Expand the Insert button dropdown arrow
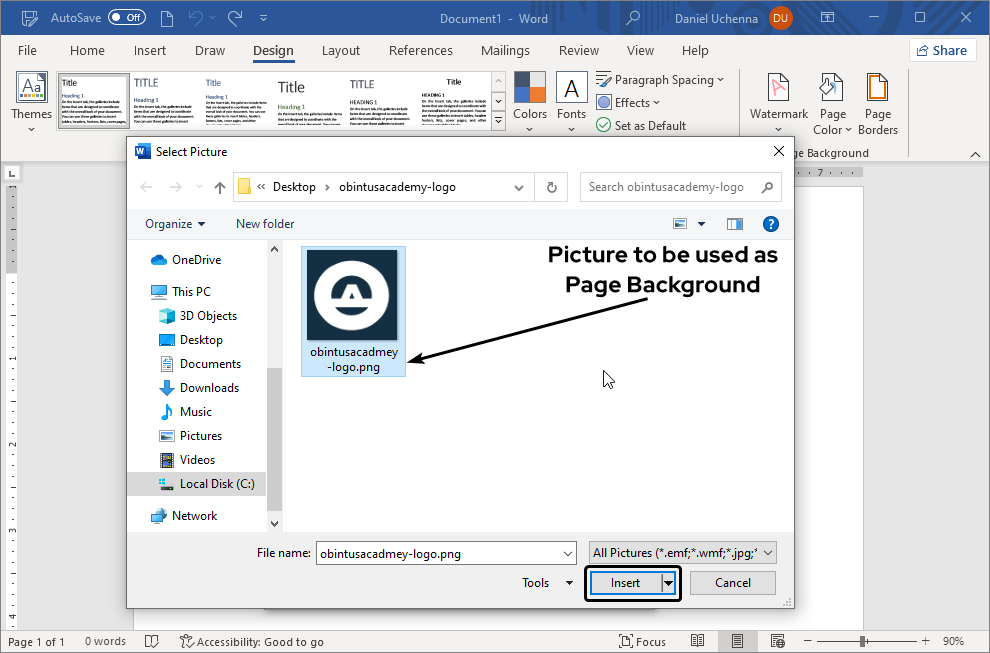The width and height of the screenshot is (990, 653). point(668,583)
